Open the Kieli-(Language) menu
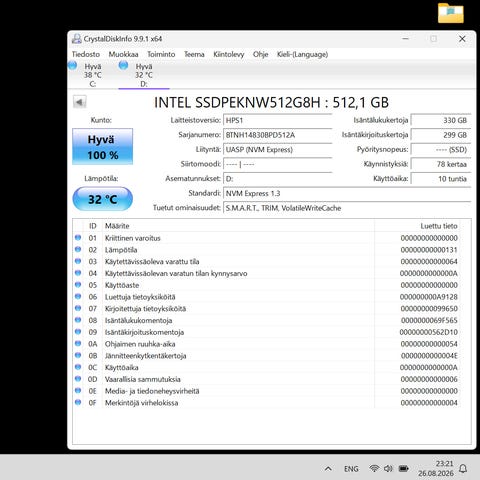Screen dimensions: 480x480 [x=302, y=54]
